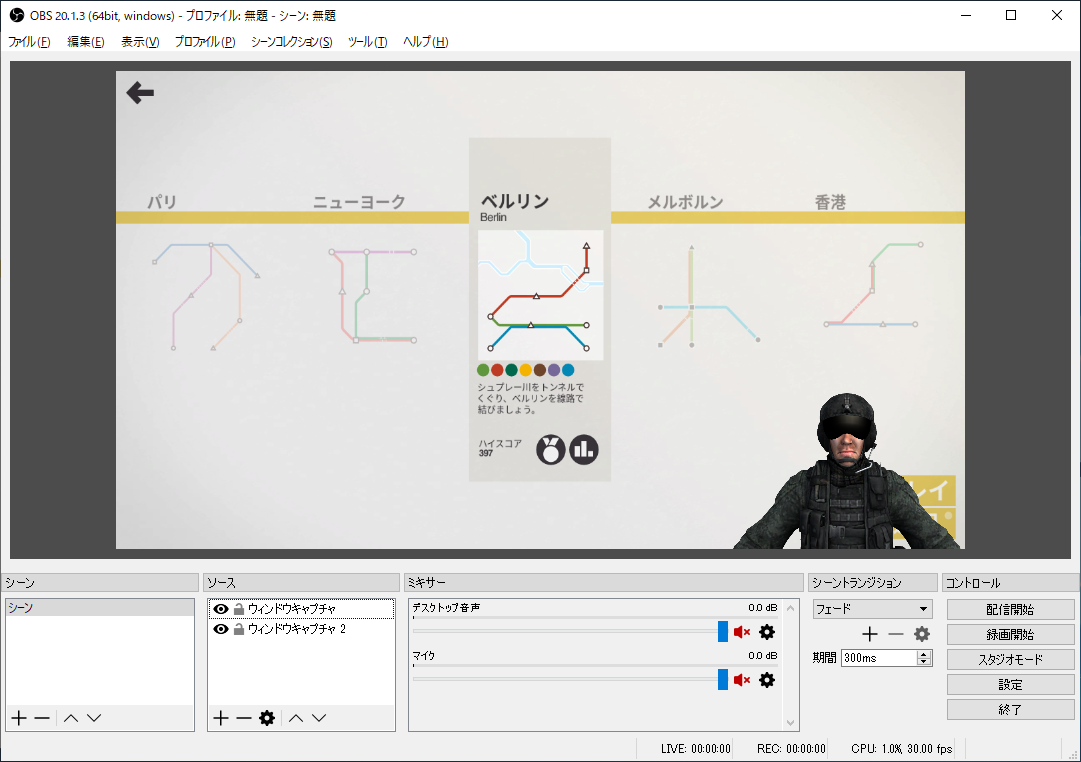Screen dimensions: 1081x762
Task: Toggle visibility eye for ウィンドウキャプチャ
Action: tap(221, 609)
